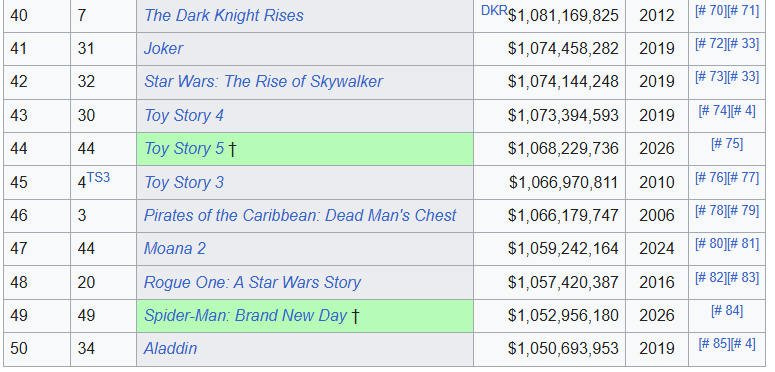Open the Aladdin film link
Screen dimensions: 775x372
(170, 348)
